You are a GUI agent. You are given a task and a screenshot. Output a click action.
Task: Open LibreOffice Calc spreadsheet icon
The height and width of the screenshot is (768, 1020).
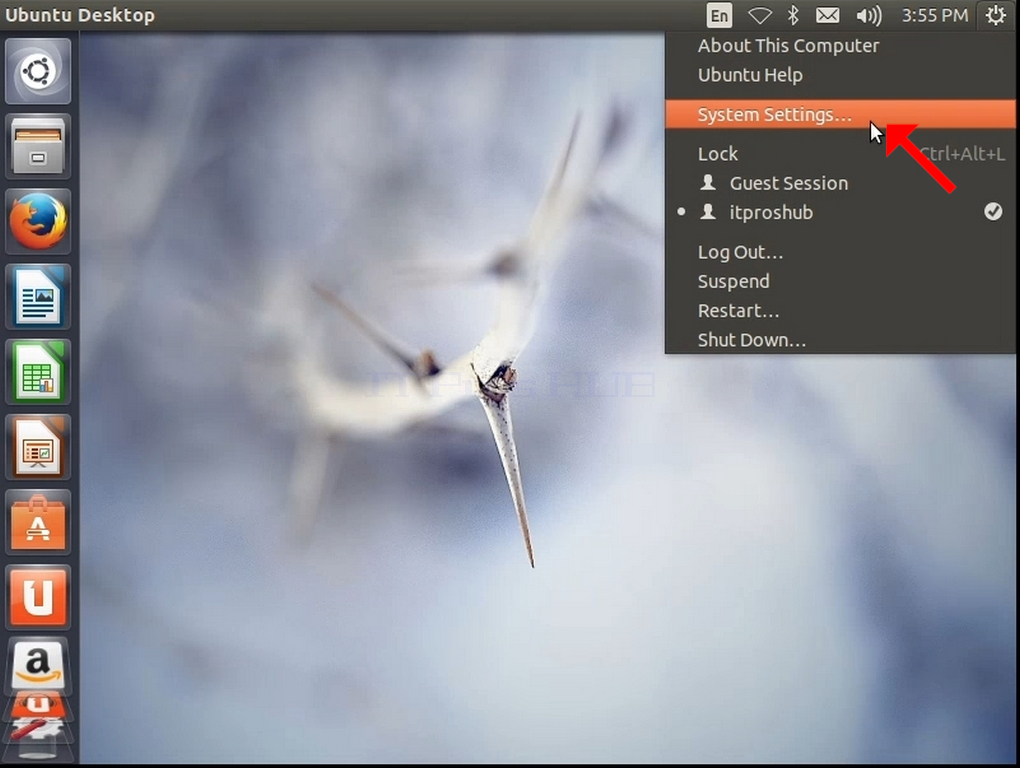pos(38,371)
